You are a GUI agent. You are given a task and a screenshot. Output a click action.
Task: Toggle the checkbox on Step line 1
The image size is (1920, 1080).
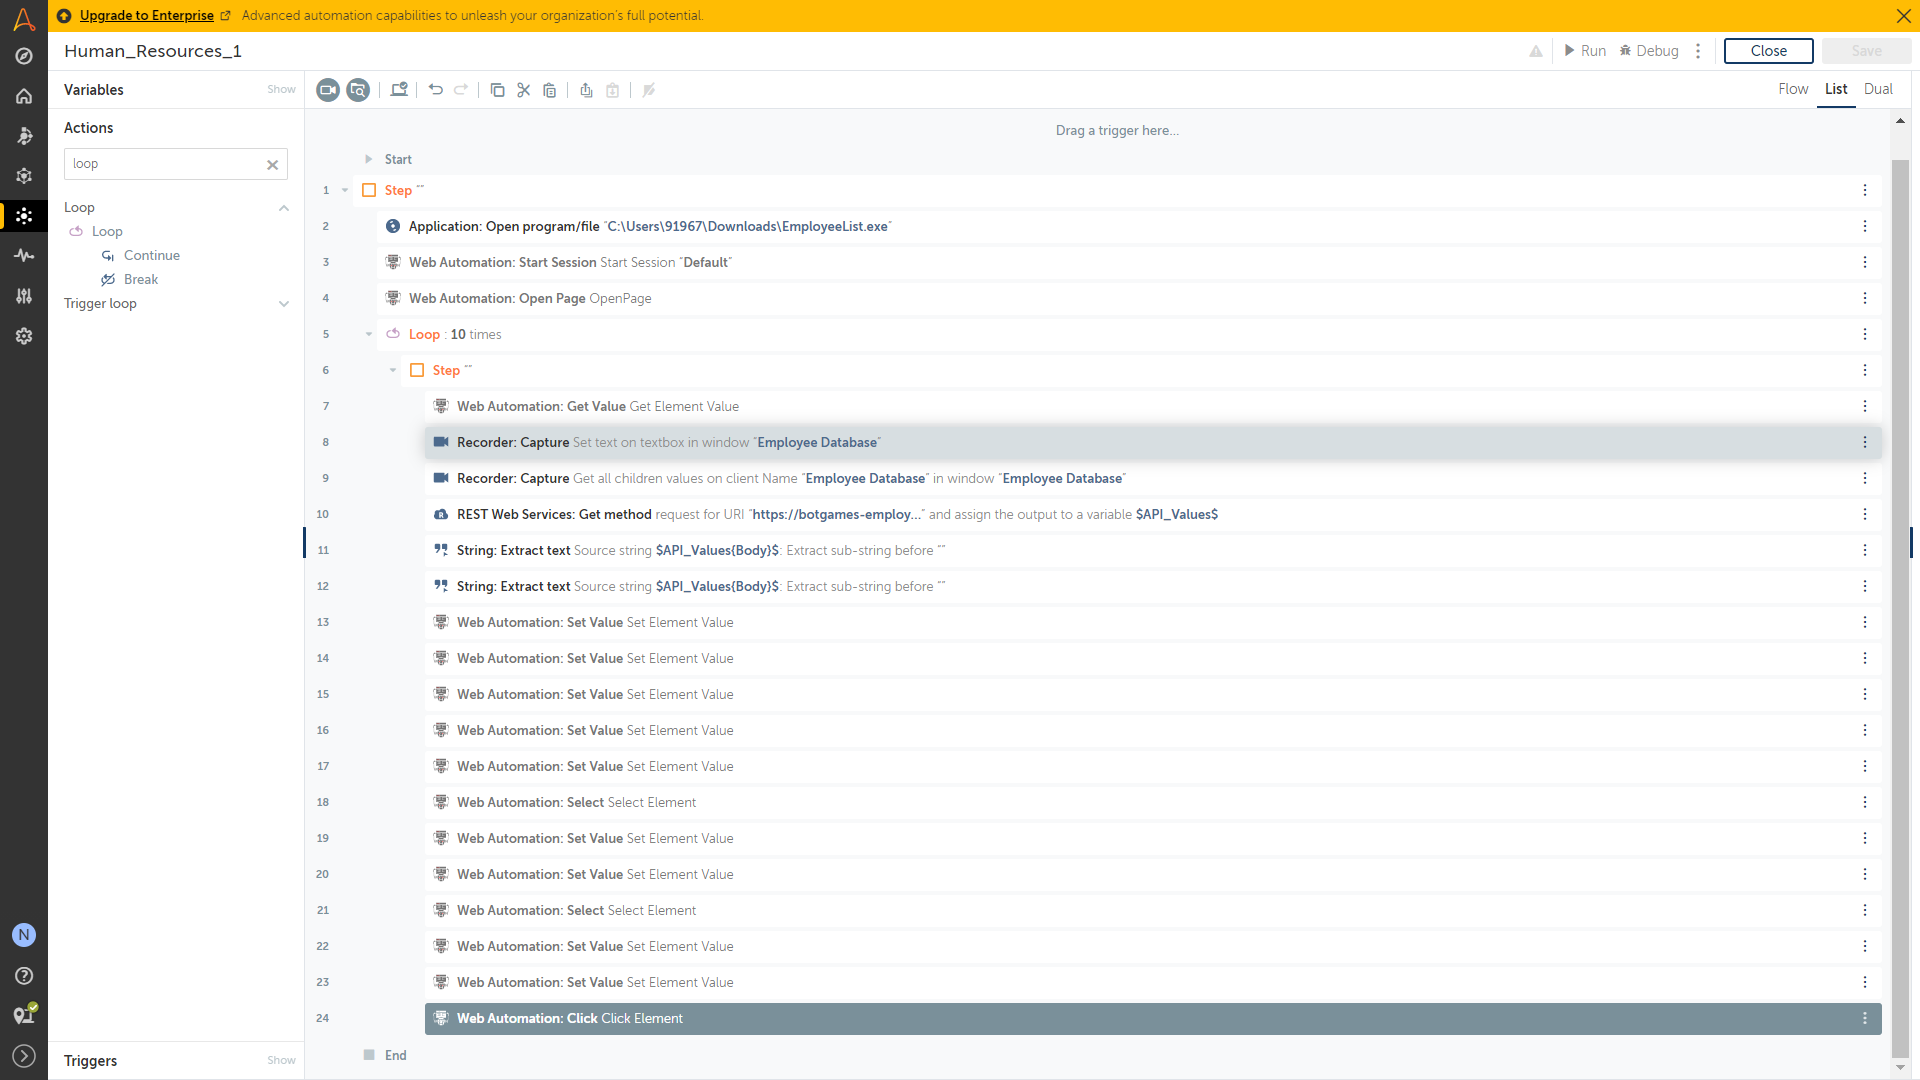pos(369,190)
